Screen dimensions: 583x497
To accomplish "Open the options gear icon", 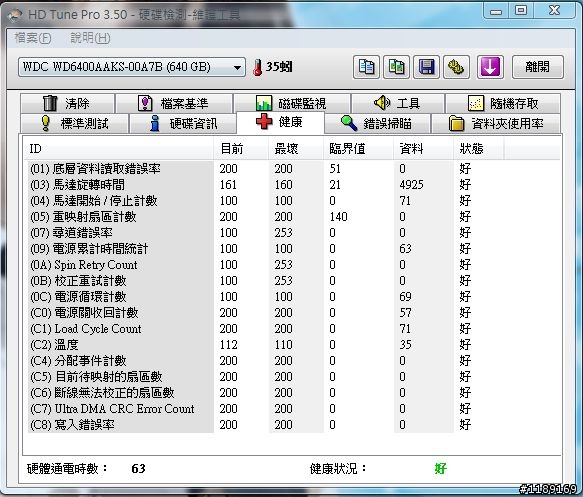I will 456,67.
